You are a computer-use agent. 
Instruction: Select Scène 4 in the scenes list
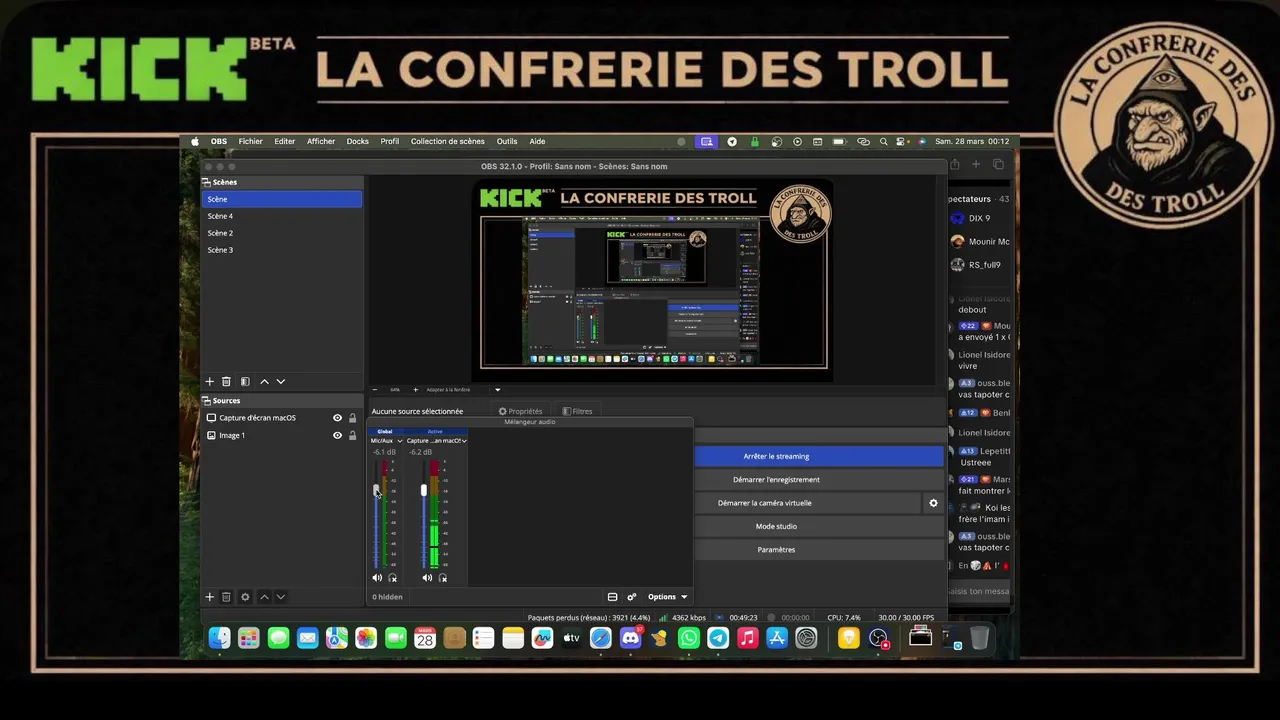pos(282,216)
